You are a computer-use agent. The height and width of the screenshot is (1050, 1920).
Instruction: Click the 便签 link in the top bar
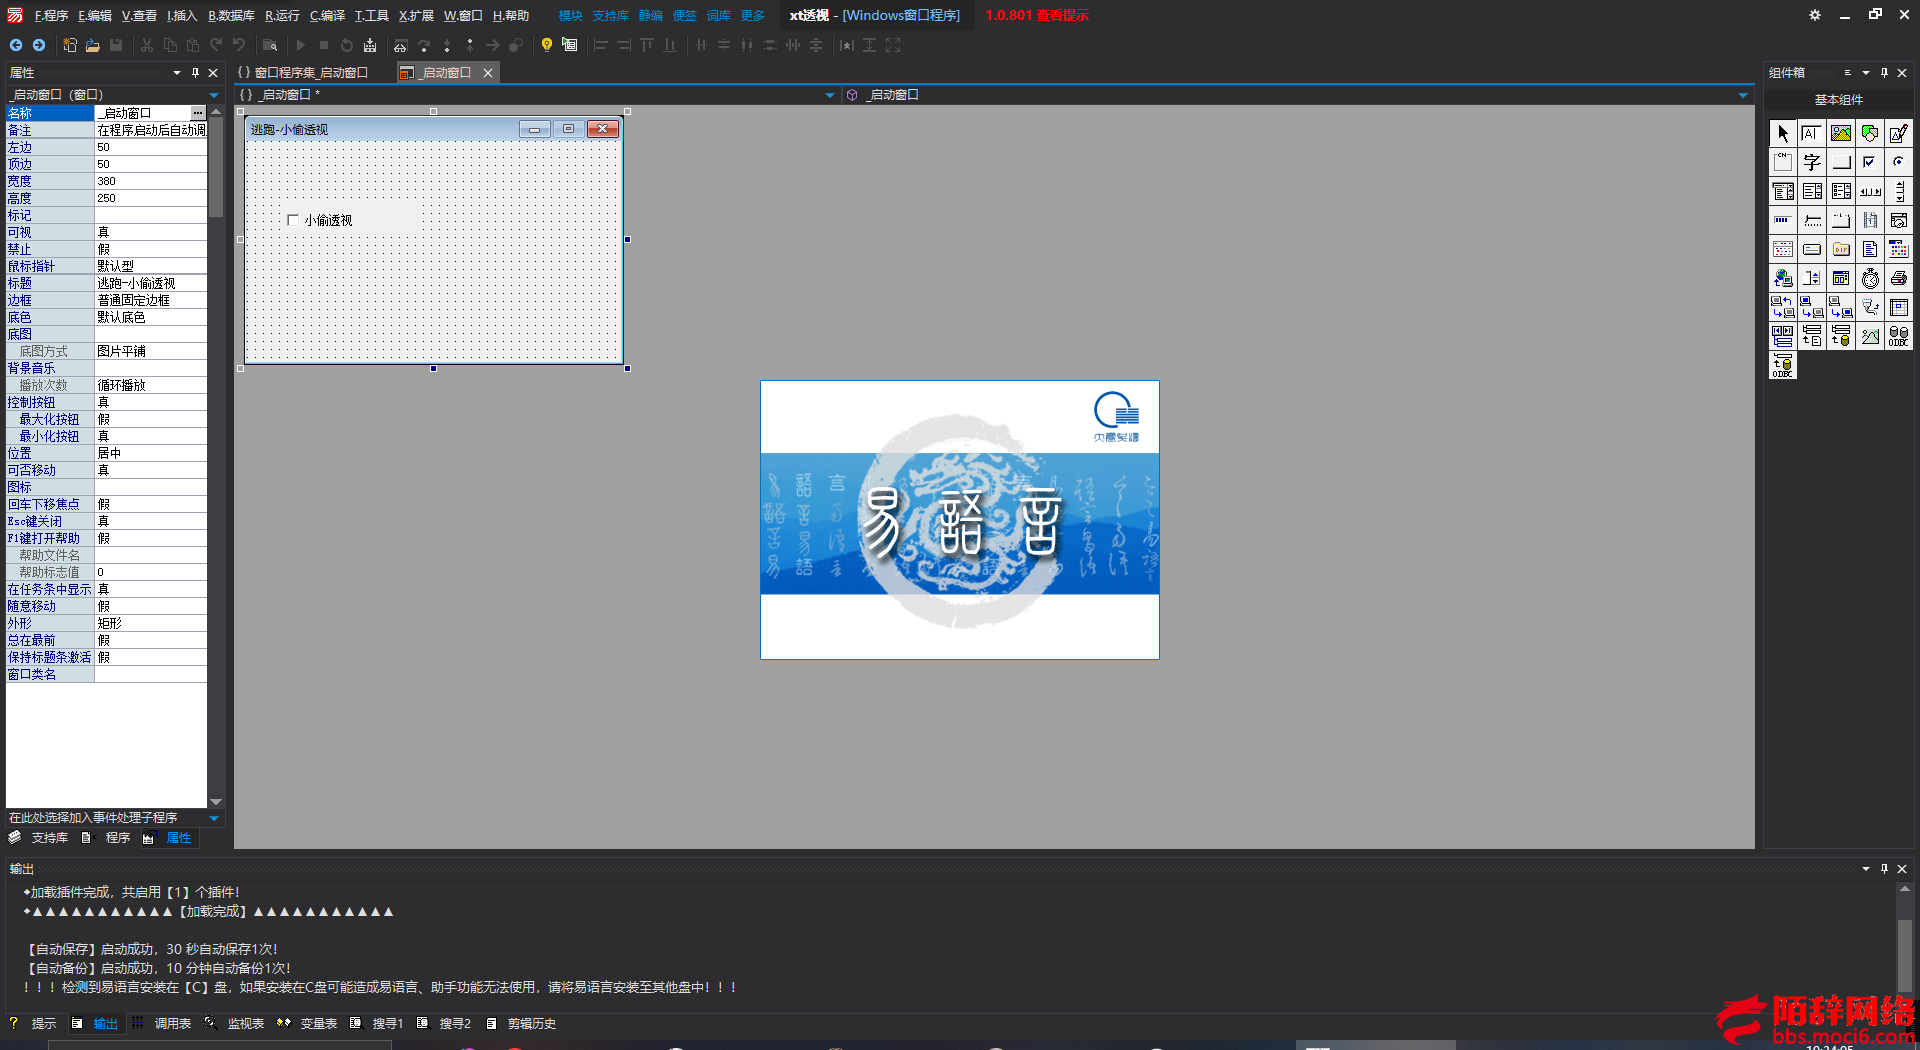pyautogui.click(x=684, y=15)
